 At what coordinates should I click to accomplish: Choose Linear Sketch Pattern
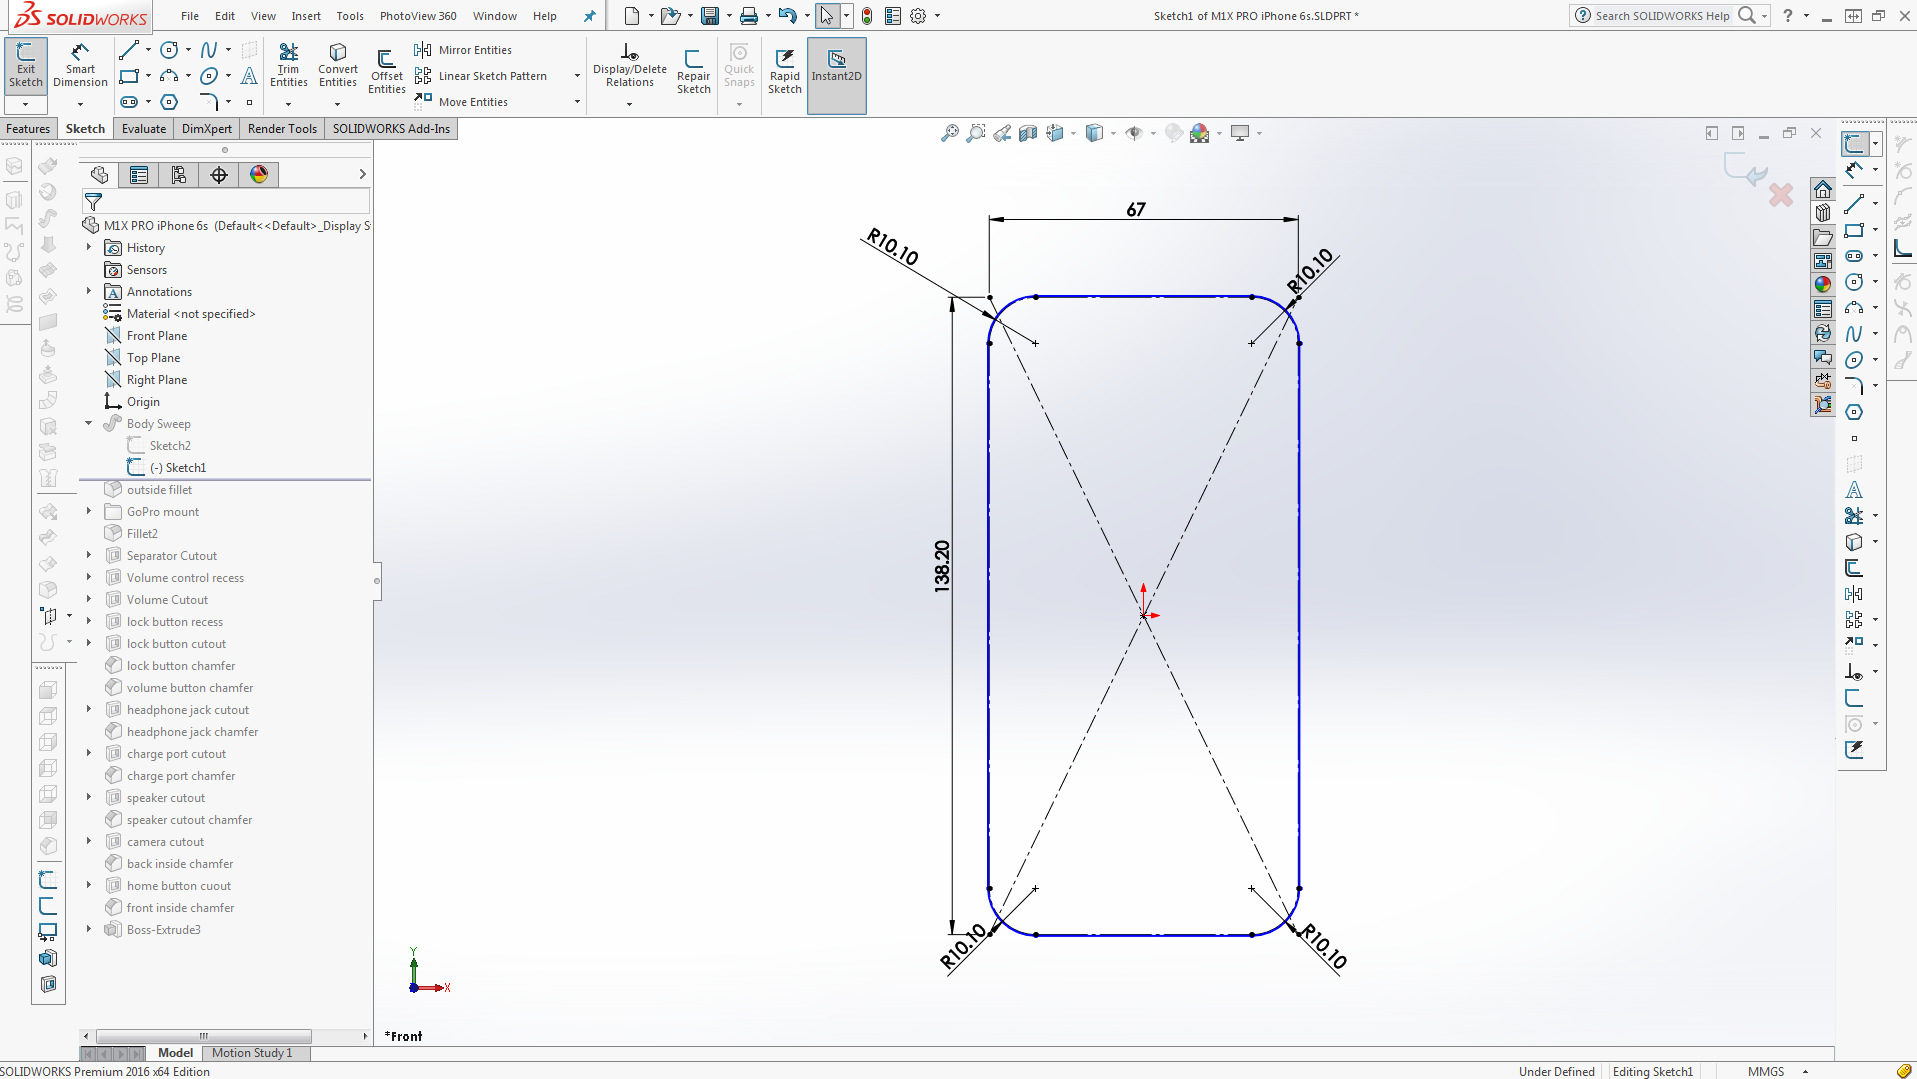(x=481, y=76)
